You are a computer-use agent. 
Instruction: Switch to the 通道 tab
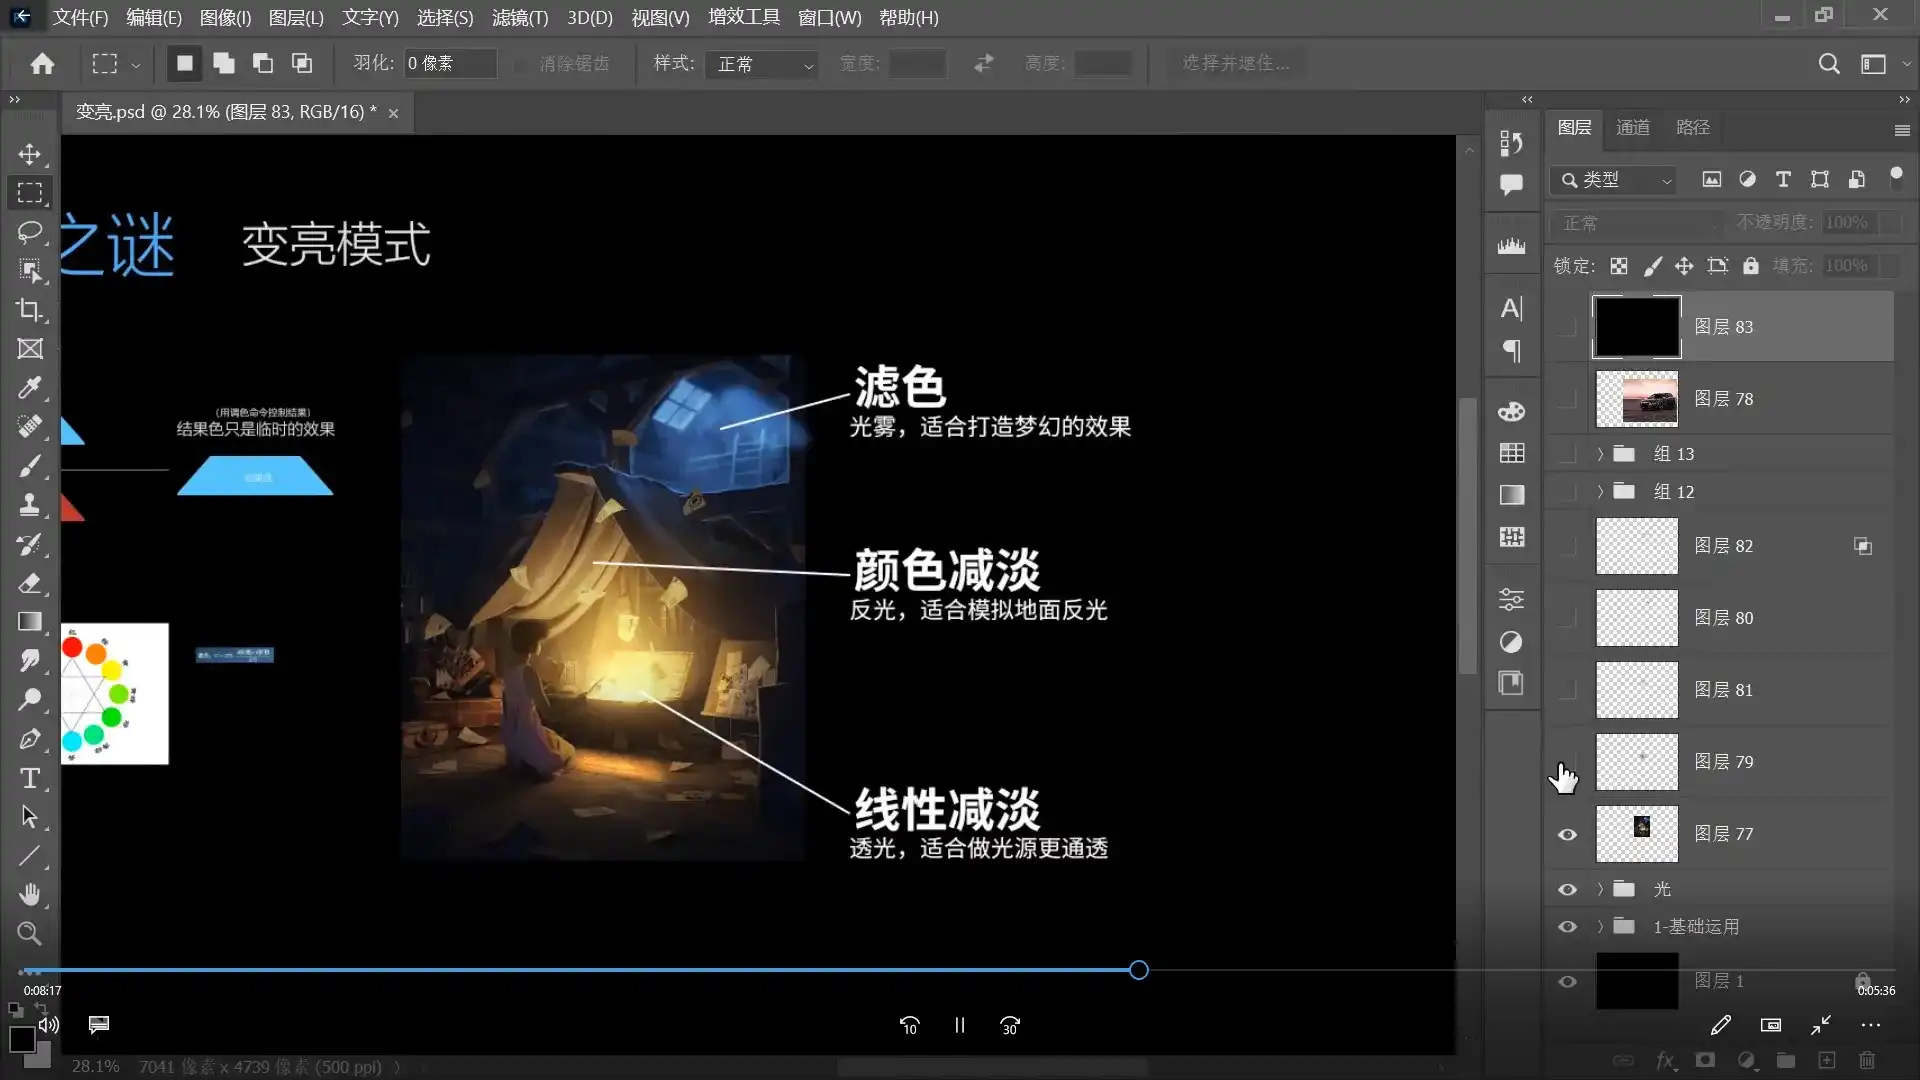pyautogui.click(x=1633, y=127)
